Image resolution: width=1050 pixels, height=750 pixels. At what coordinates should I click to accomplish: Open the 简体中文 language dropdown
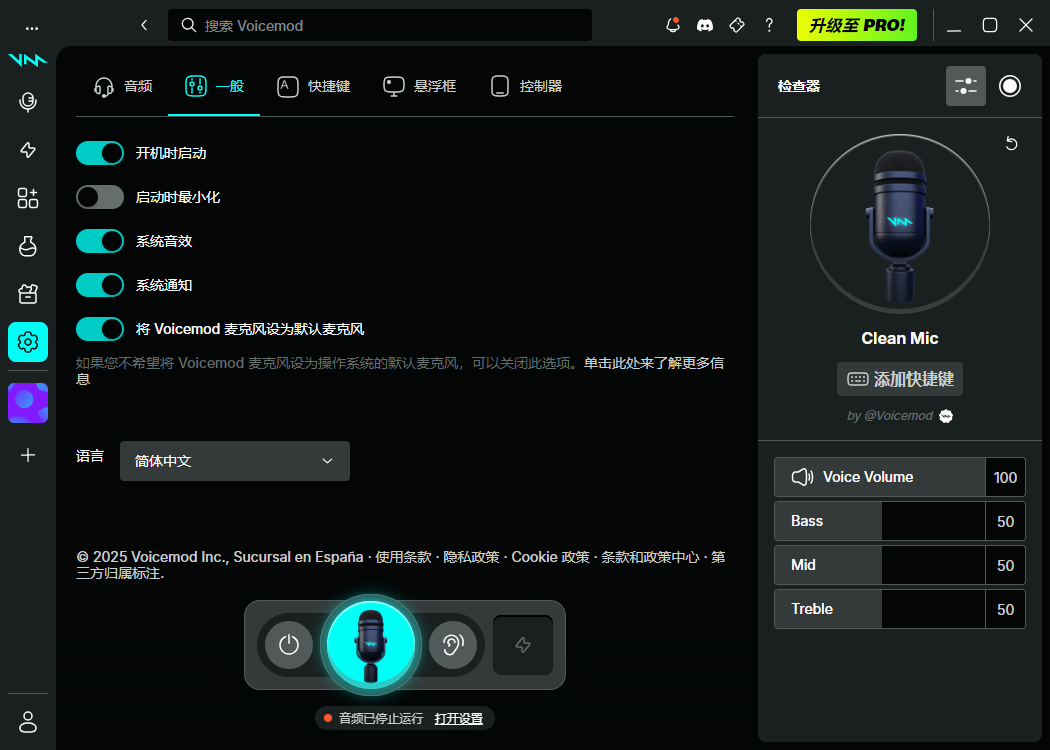click(x=234, y=461)
